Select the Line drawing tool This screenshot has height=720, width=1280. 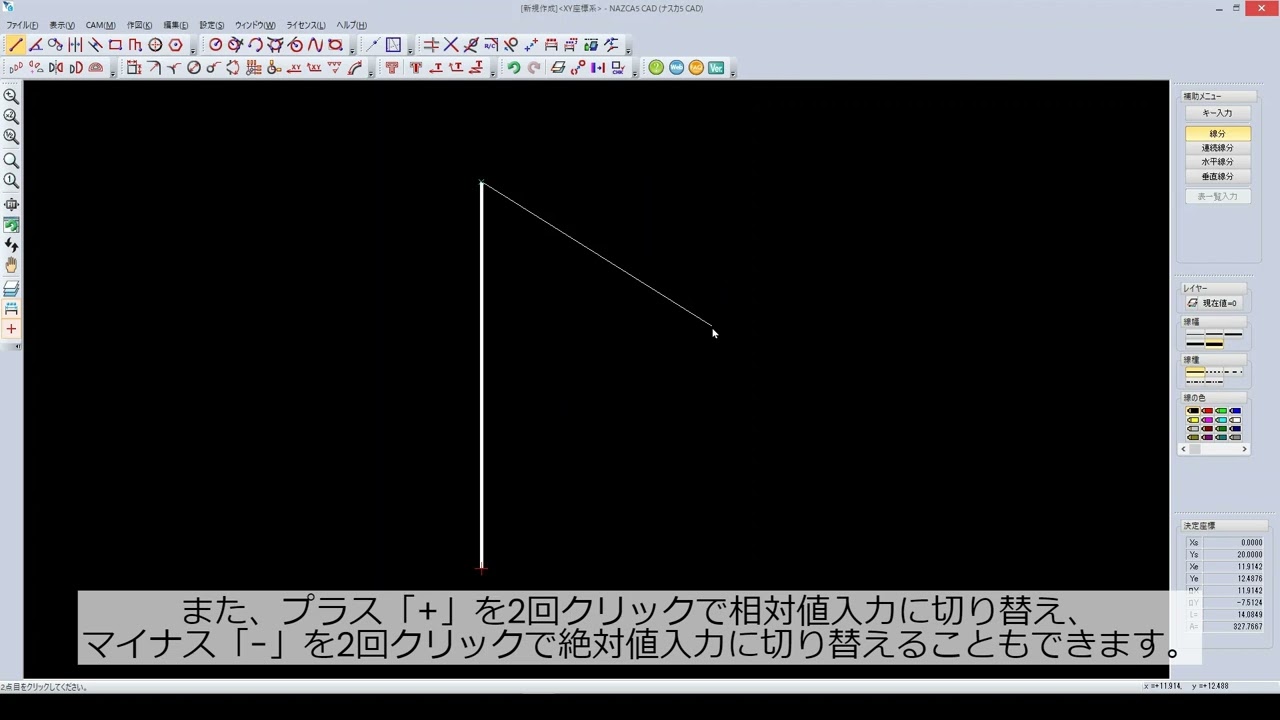(x=15, y=45)
